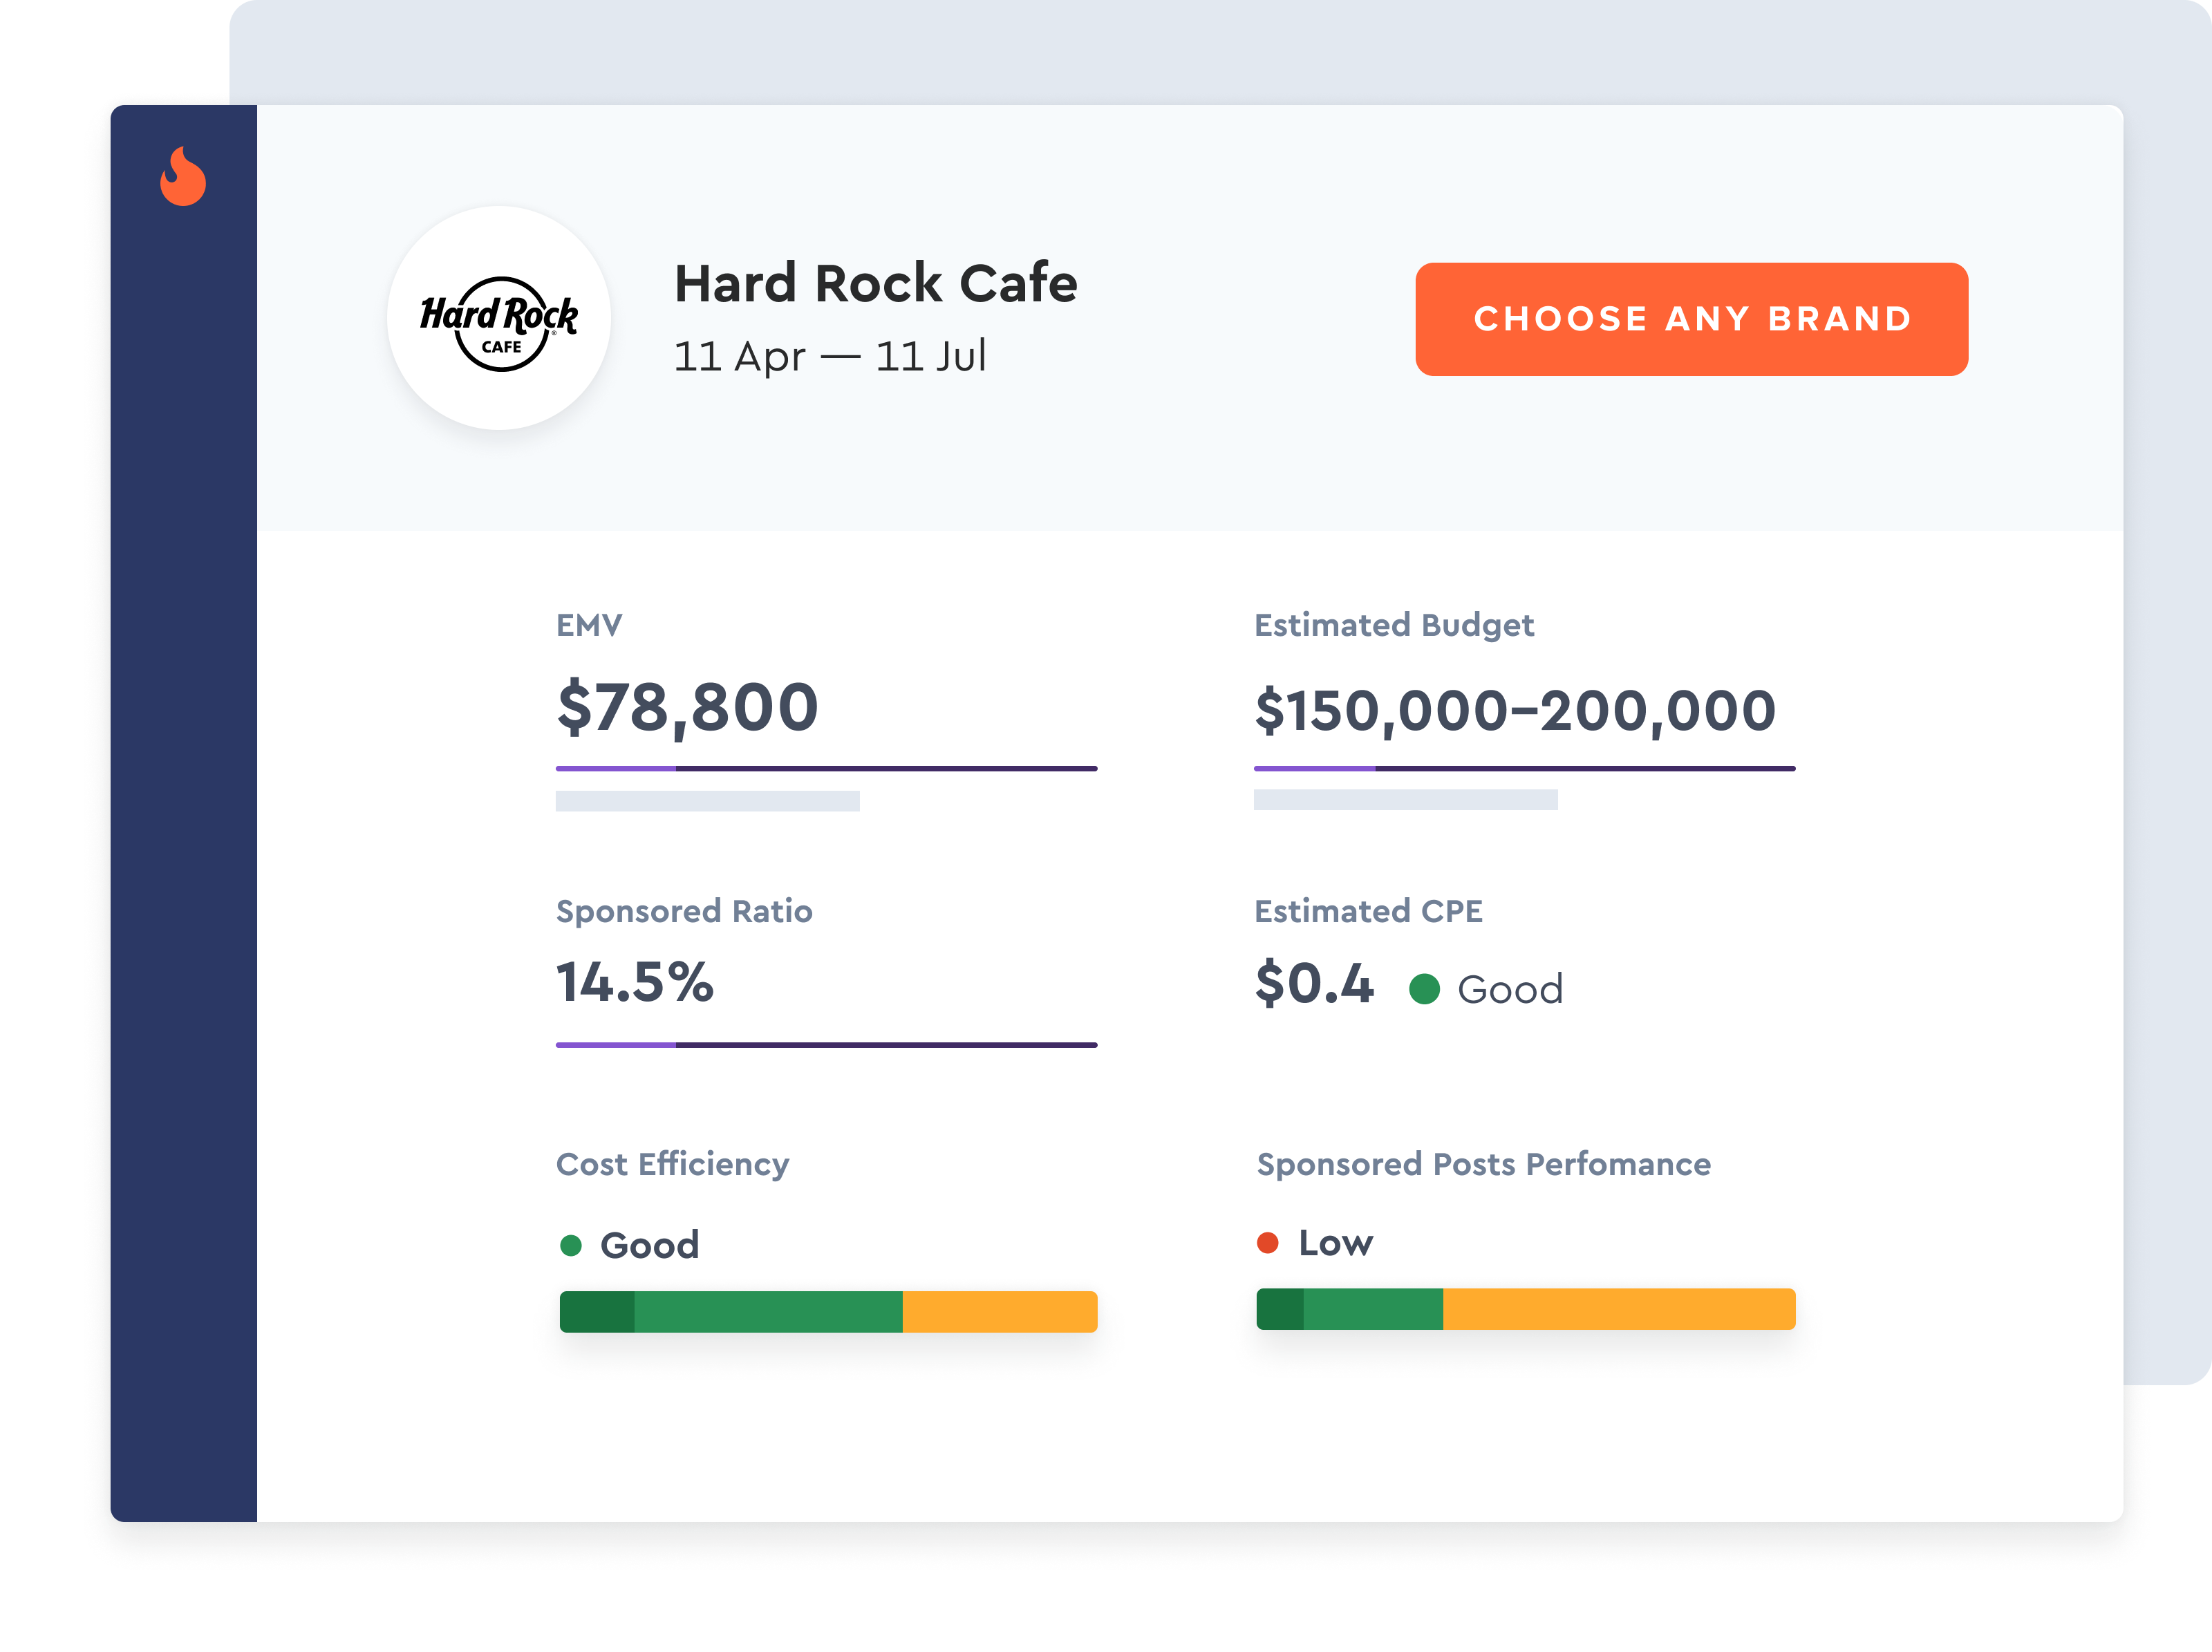Click the Cost Efficiency color bar
Image resolution: width=2212 pixels, height=1652 pixels.
tap(828, 1311)
